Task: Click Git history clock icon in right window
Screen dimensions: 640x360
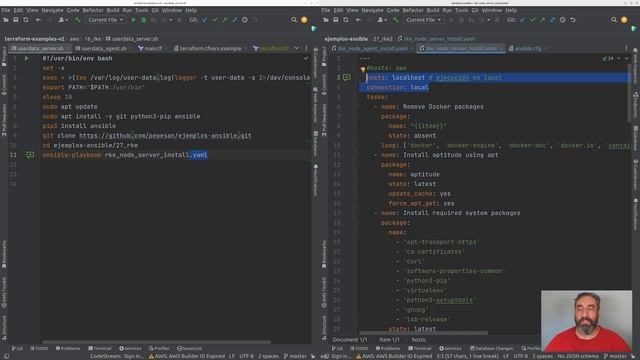Action: tap(563, 20)
